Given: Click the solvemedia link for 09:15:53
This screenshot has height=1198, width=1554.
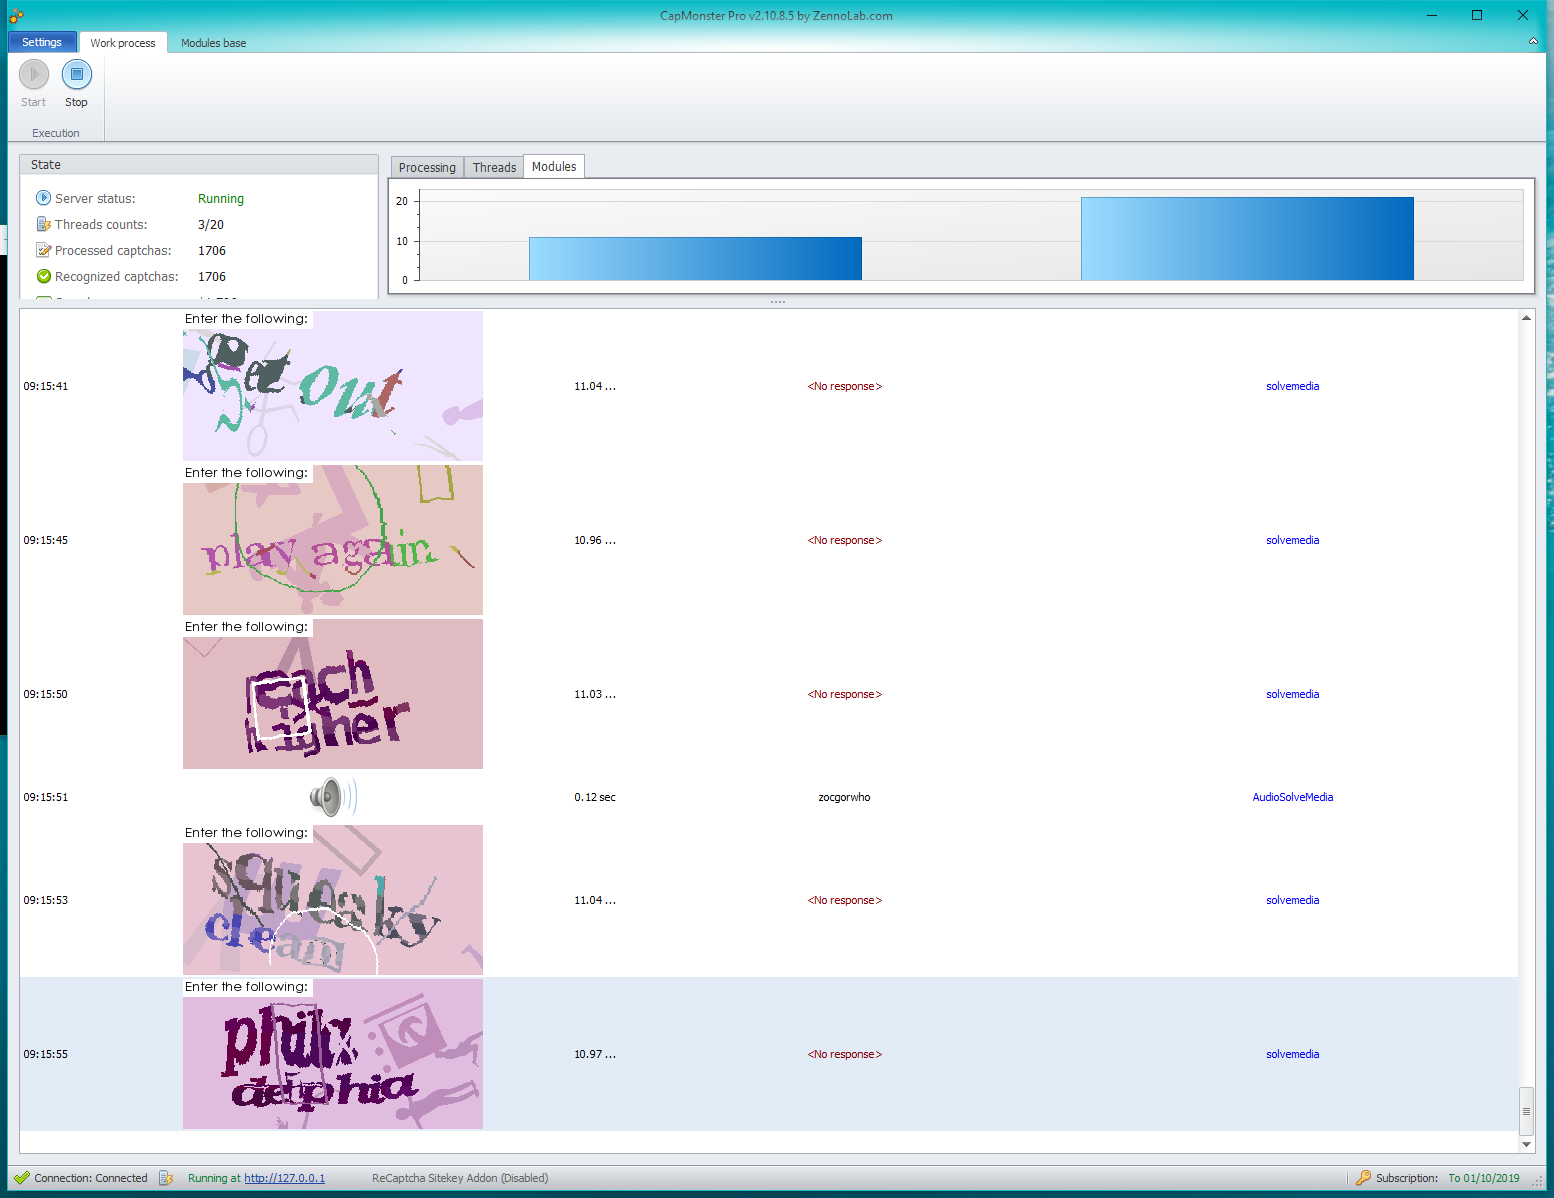Looking at the screenshot, I should [1292, 900].
